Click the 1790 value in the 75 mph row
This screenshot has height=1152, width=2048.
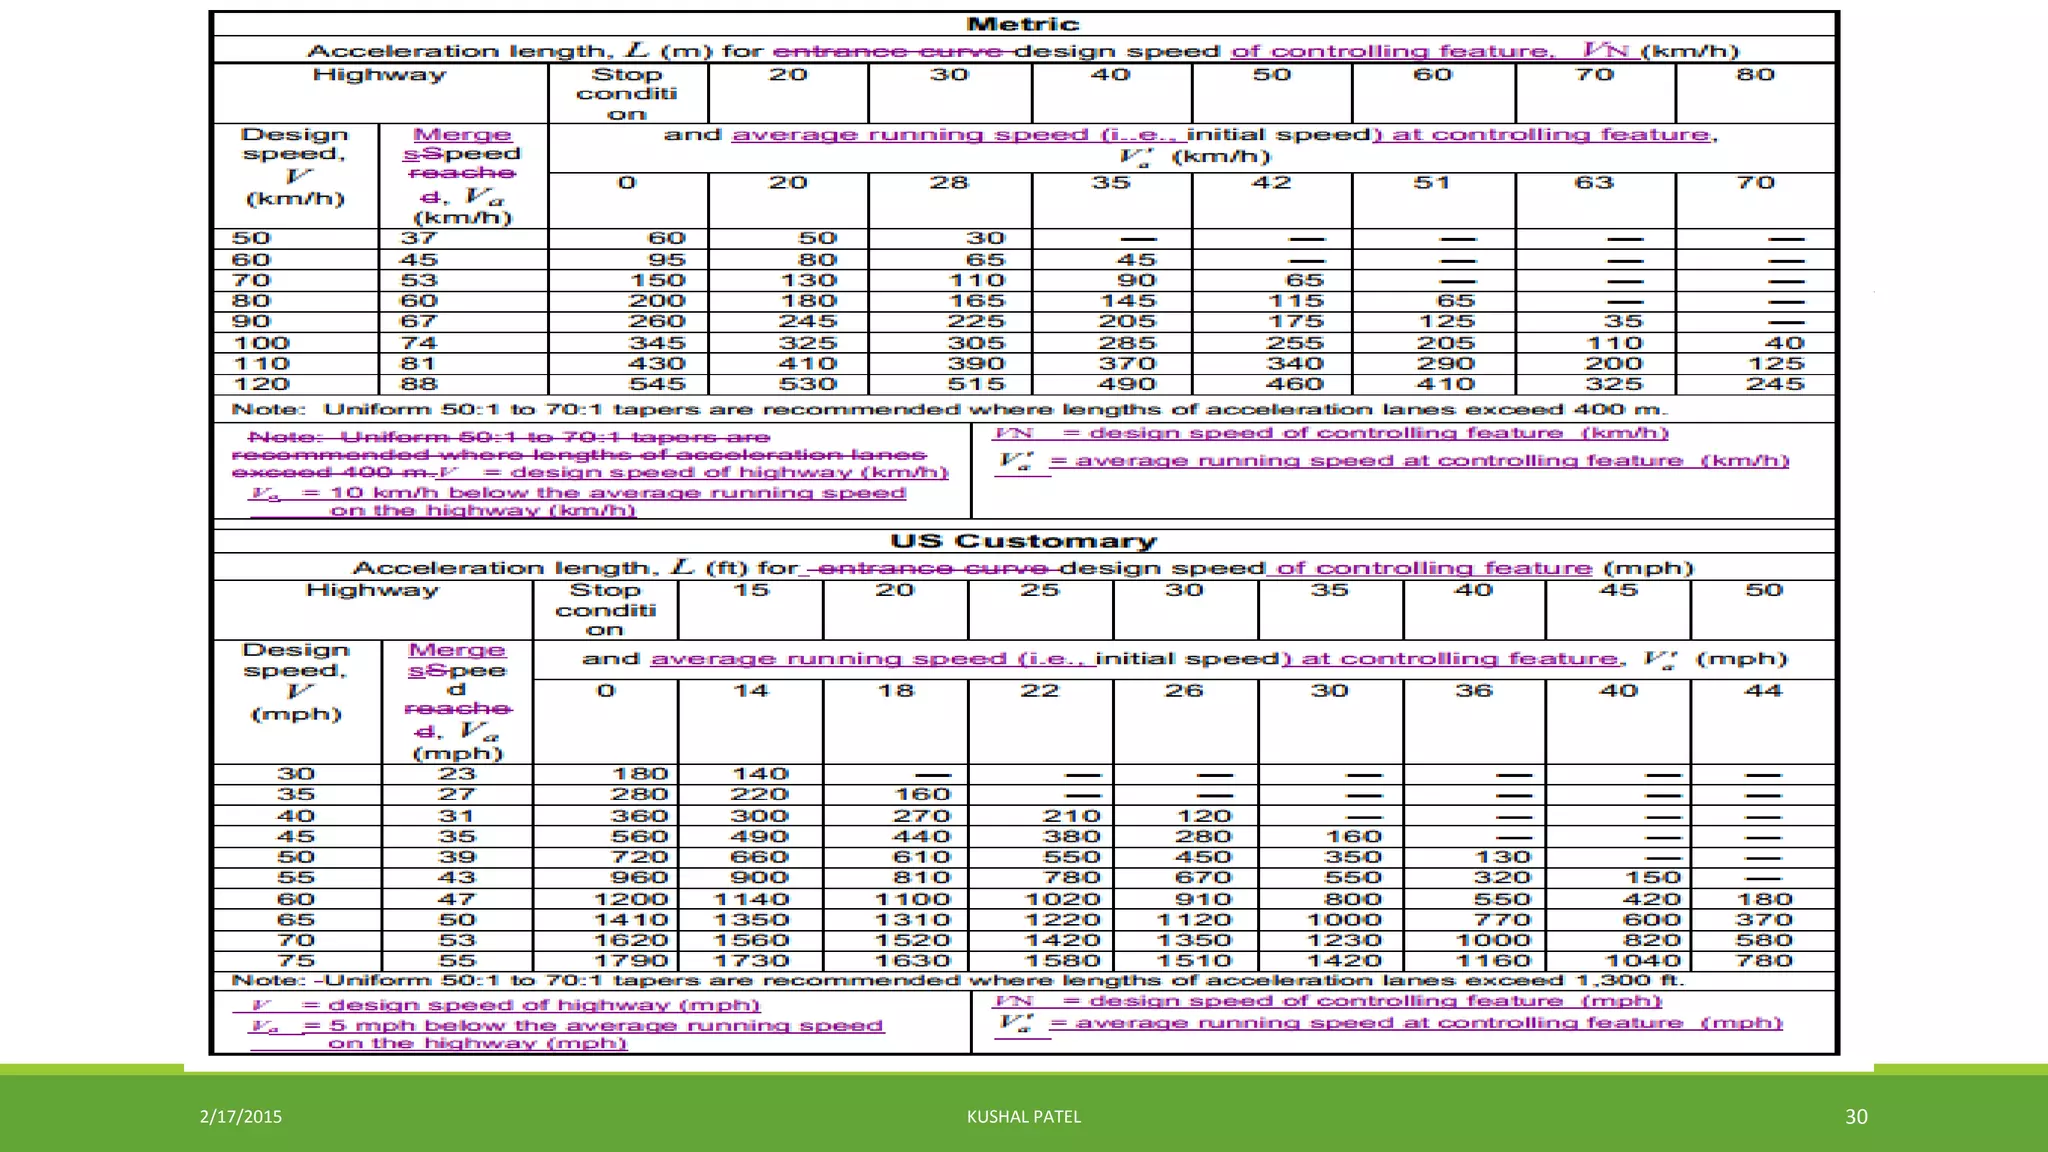(630, 961)
